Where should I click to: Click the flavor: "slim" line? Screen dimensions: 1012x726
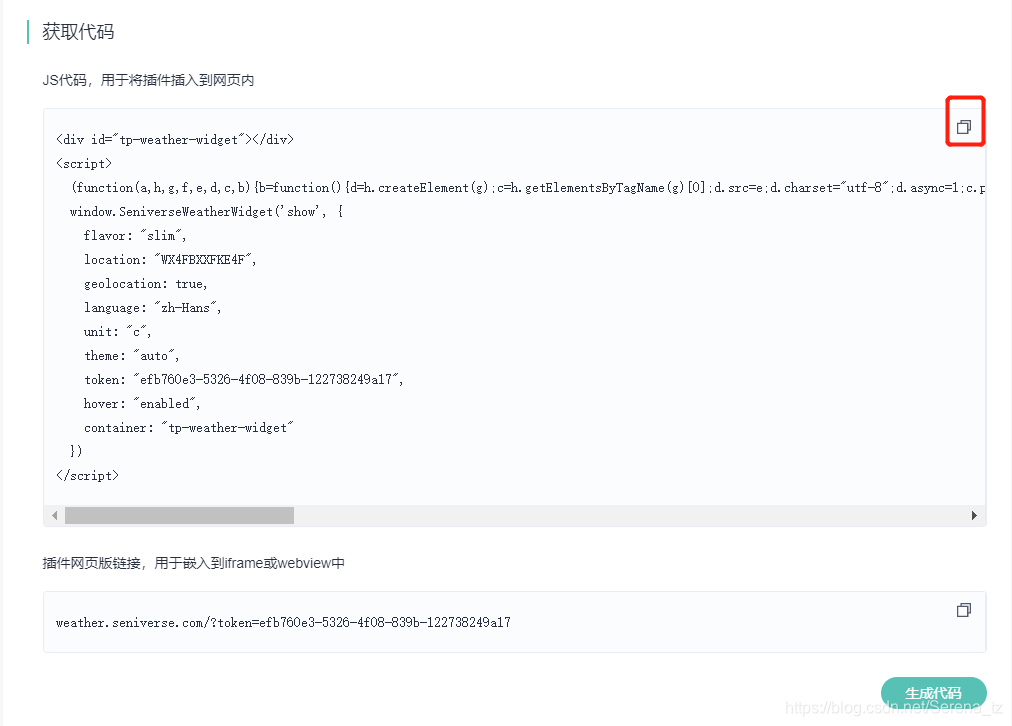point(135,236)
